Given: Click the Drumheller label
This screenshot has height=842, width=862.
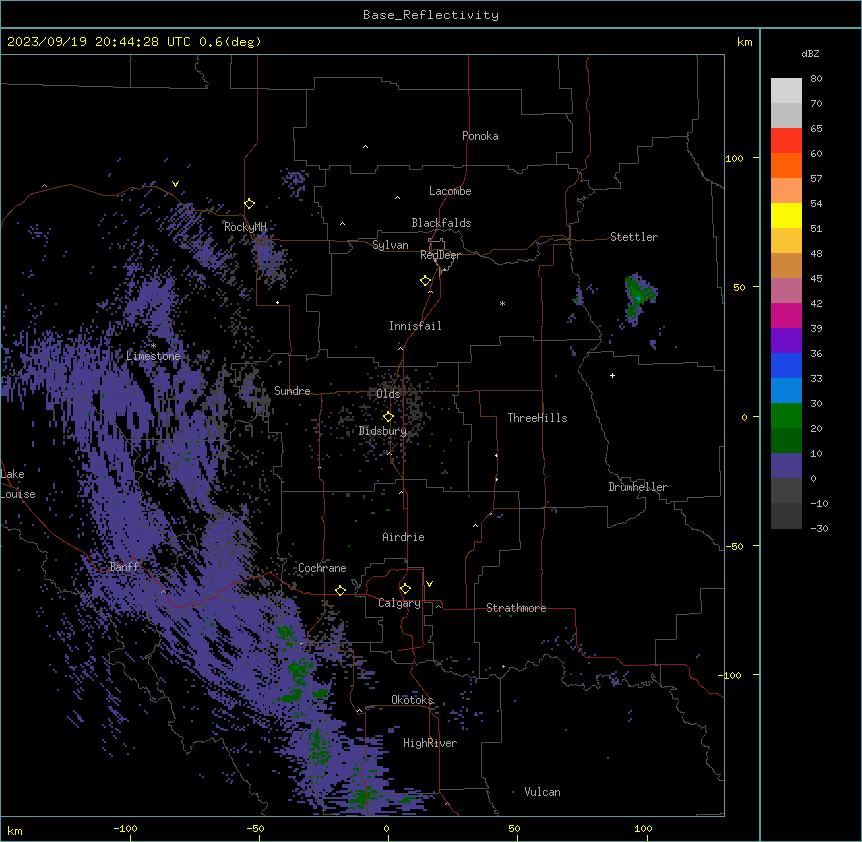Looking at the screenshot, I should pos(638,487).
